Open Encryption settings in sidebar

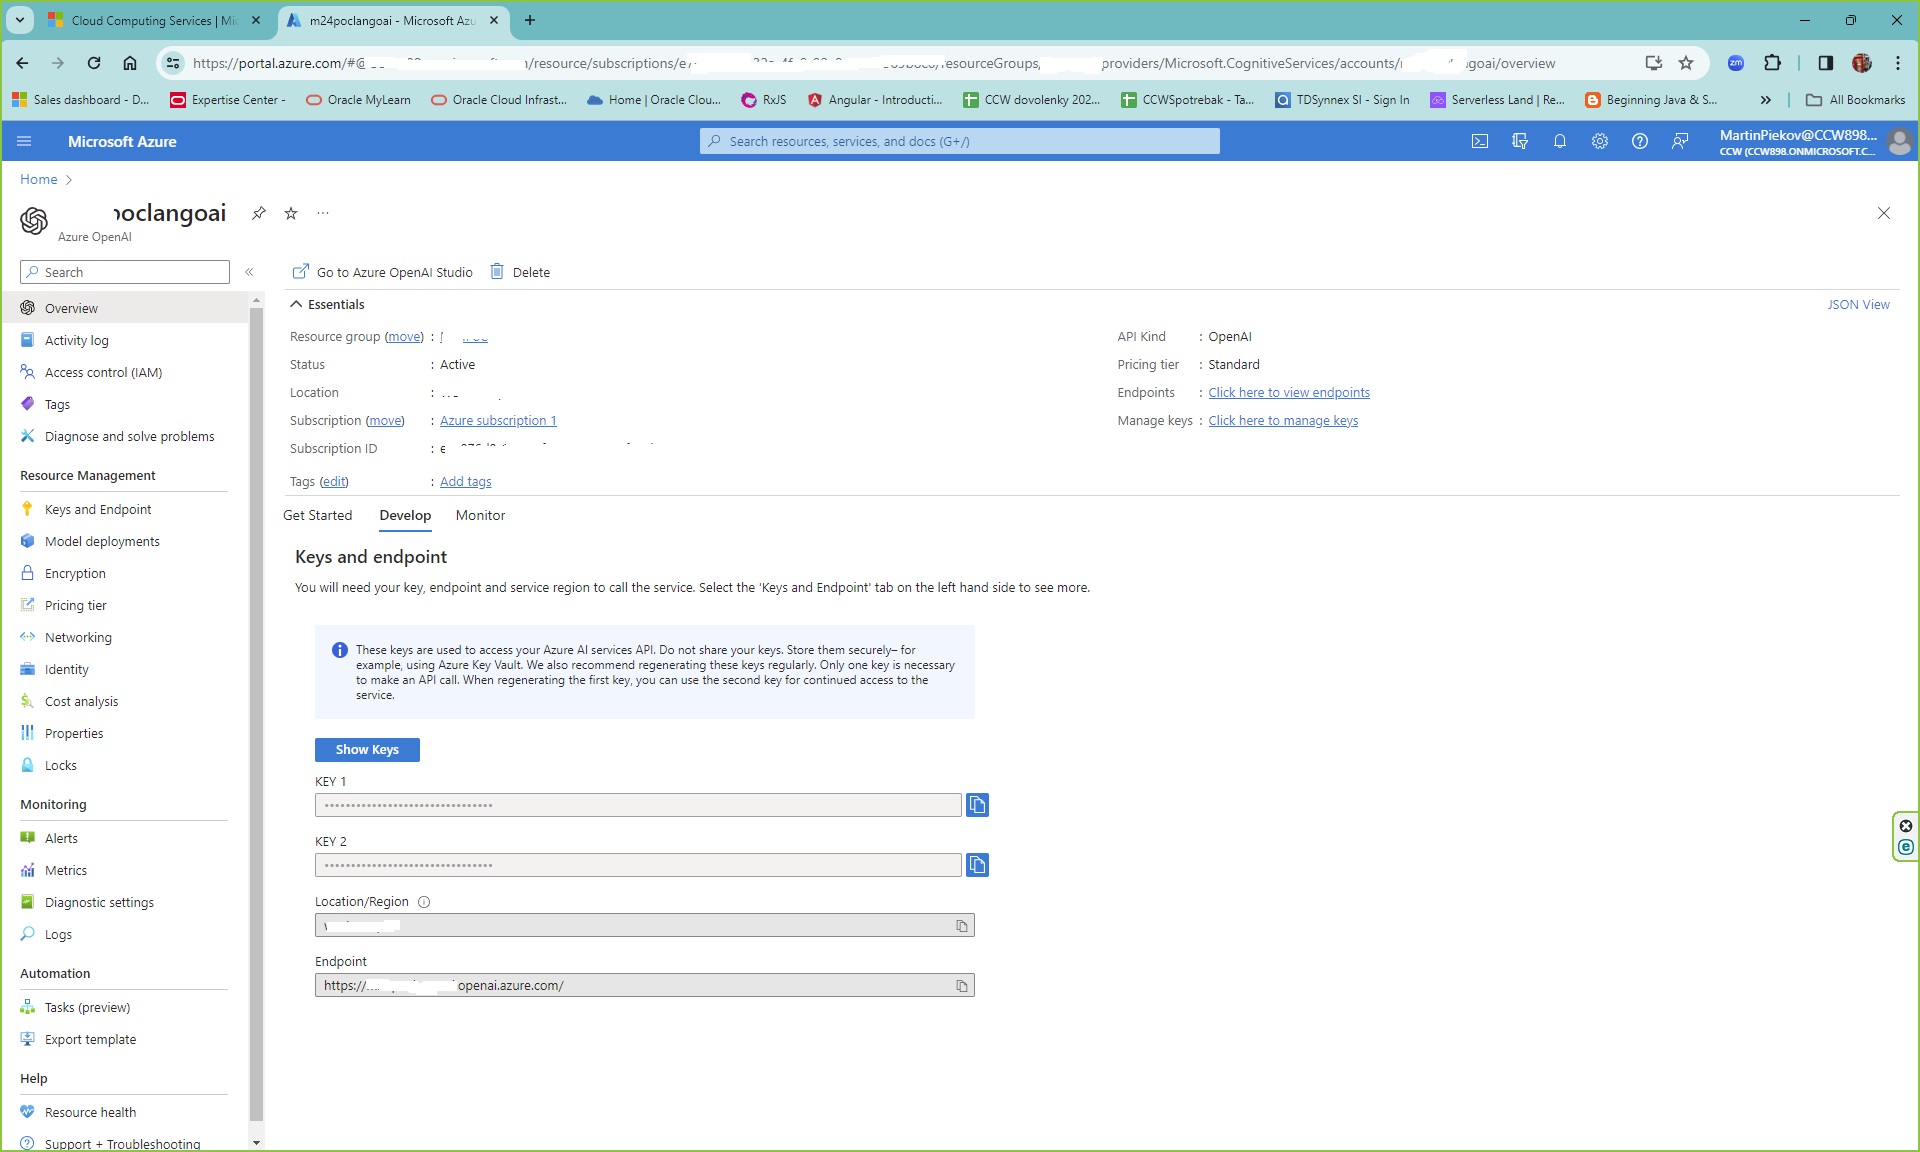75,573
